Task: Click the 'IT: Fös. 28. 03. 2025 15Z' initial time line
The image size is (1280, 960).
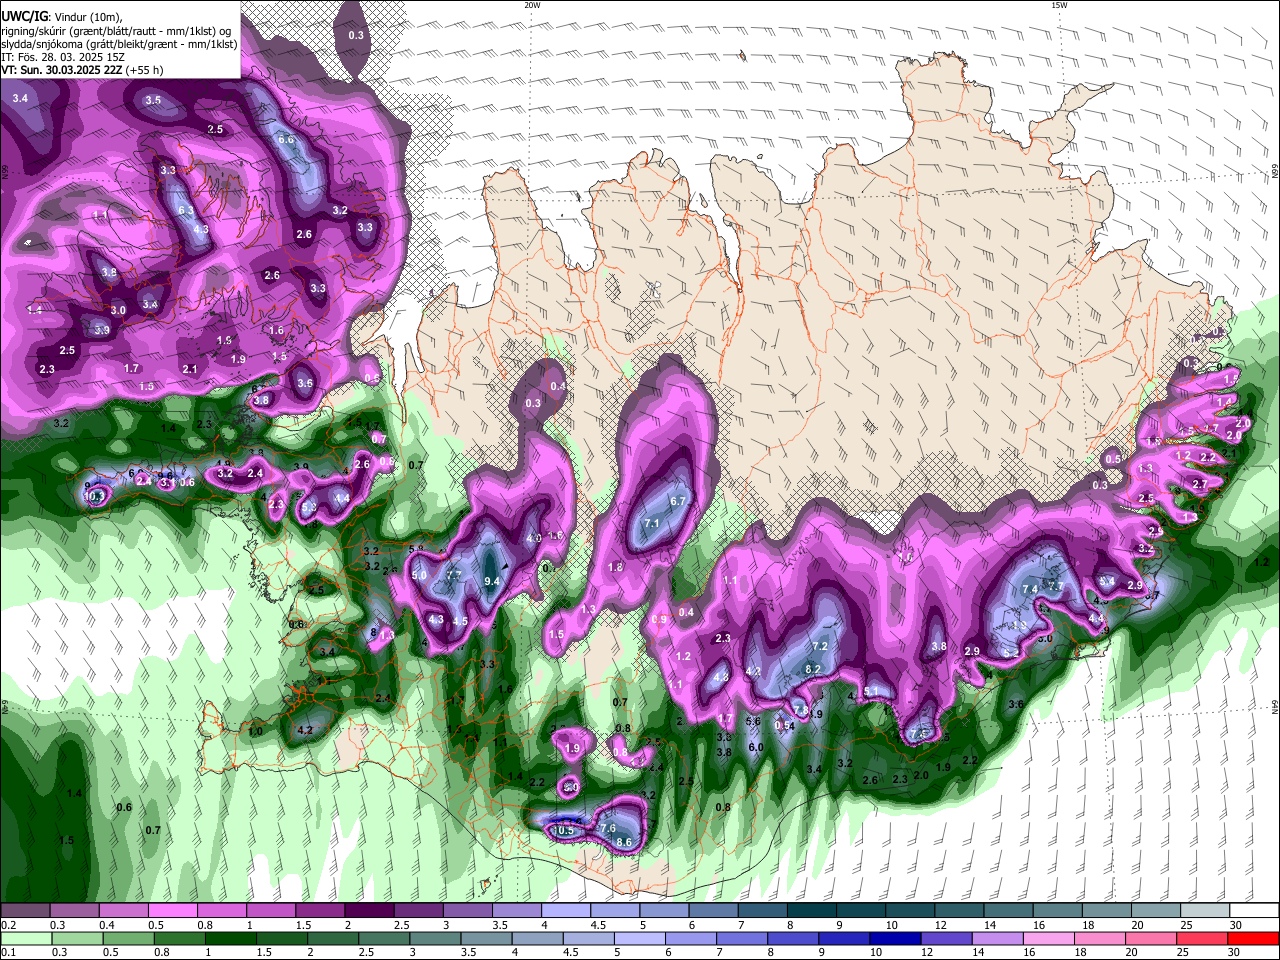Action: click(63, 57)
